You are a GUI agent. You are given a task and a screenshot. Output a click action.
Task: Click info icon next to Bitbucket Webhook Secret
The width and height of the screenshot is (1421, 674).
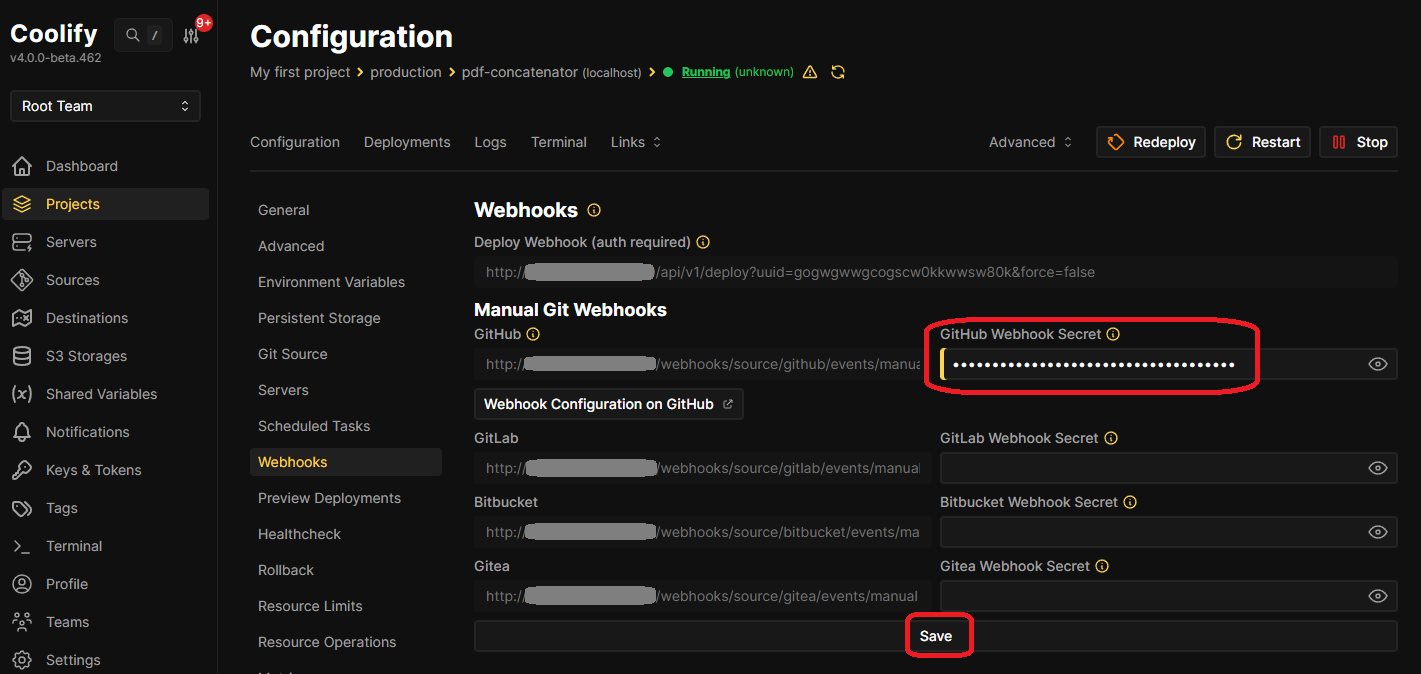point(1130,502)
